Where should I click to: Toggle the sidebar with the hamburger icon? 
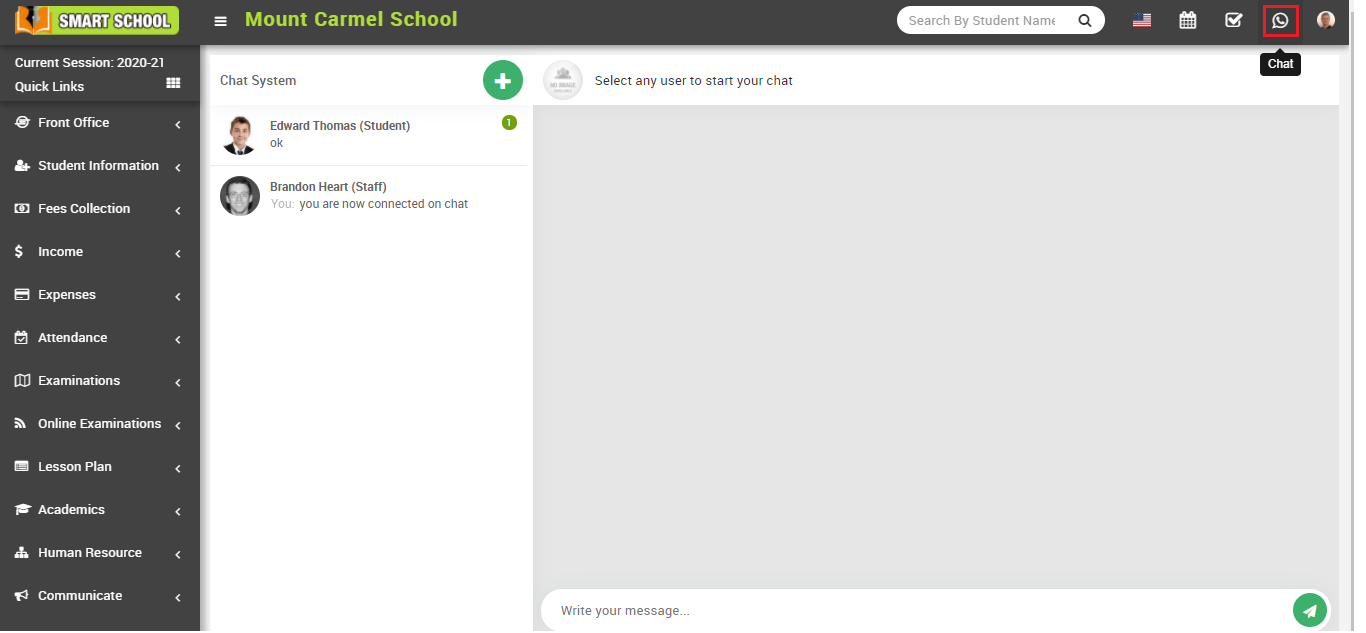click(x=220, y=20)
